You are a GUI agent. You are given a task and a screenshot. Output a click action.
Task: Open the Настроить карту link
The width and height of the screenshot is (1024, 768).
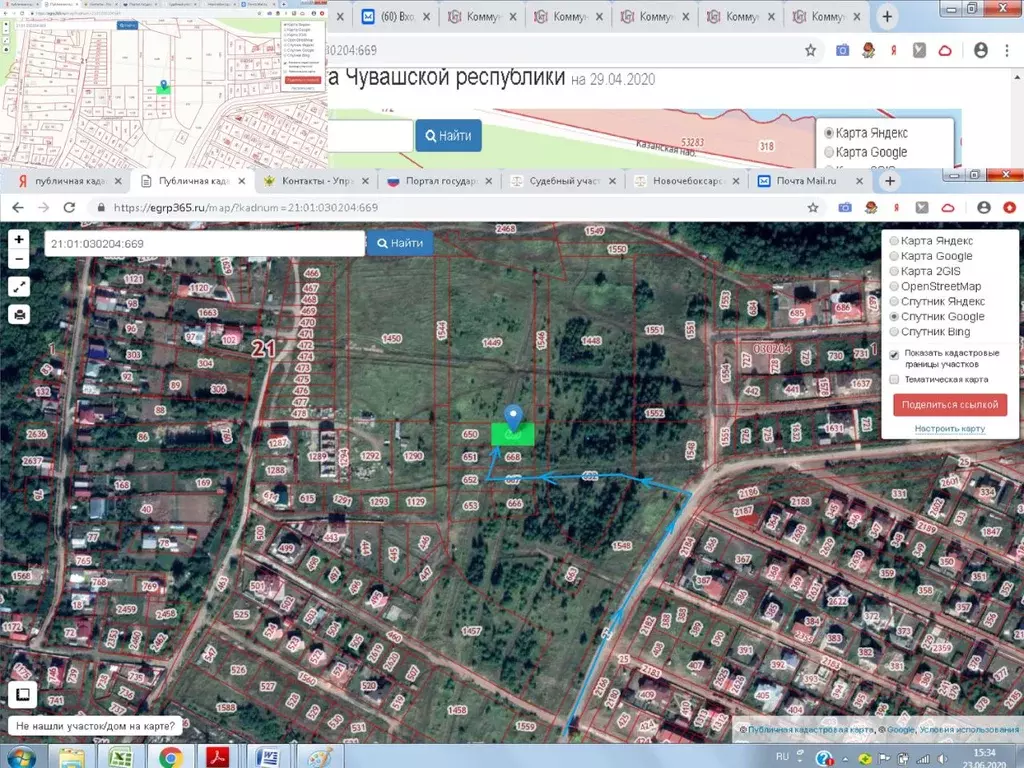tap(949, 429)
